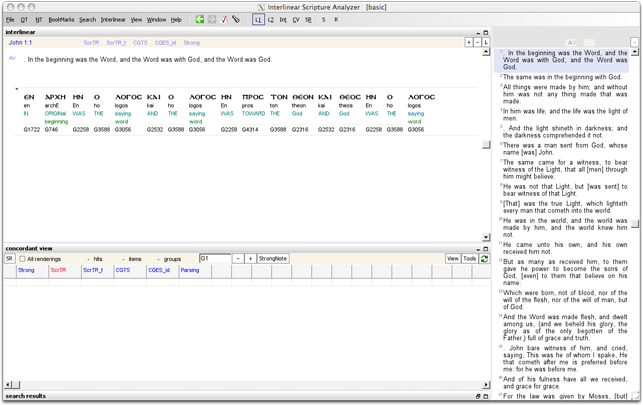Click the red checkmark toolbar icon

click(224, 19)
